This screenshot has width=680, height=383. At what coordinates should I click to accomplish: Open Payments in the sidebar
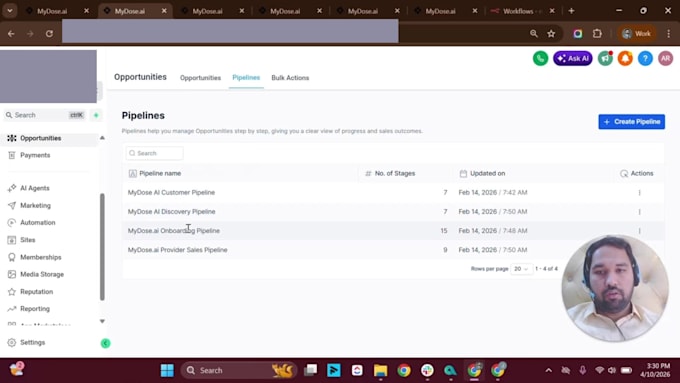(35, 155)
